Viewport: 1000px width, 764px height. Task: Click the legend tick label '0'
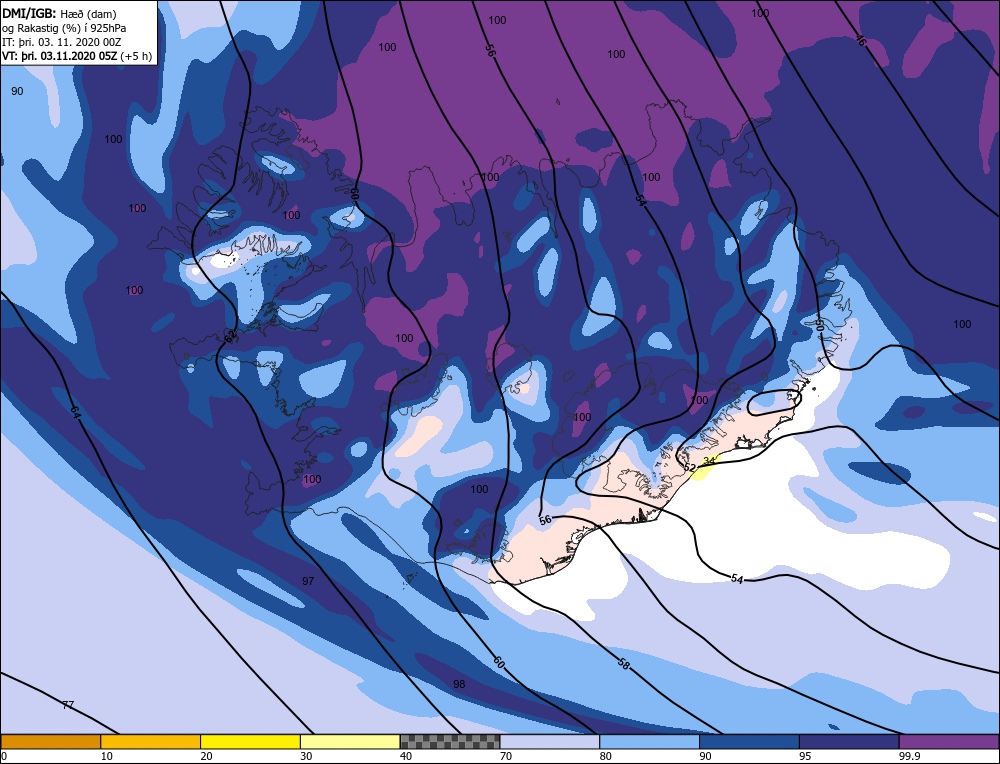point(4,756)
